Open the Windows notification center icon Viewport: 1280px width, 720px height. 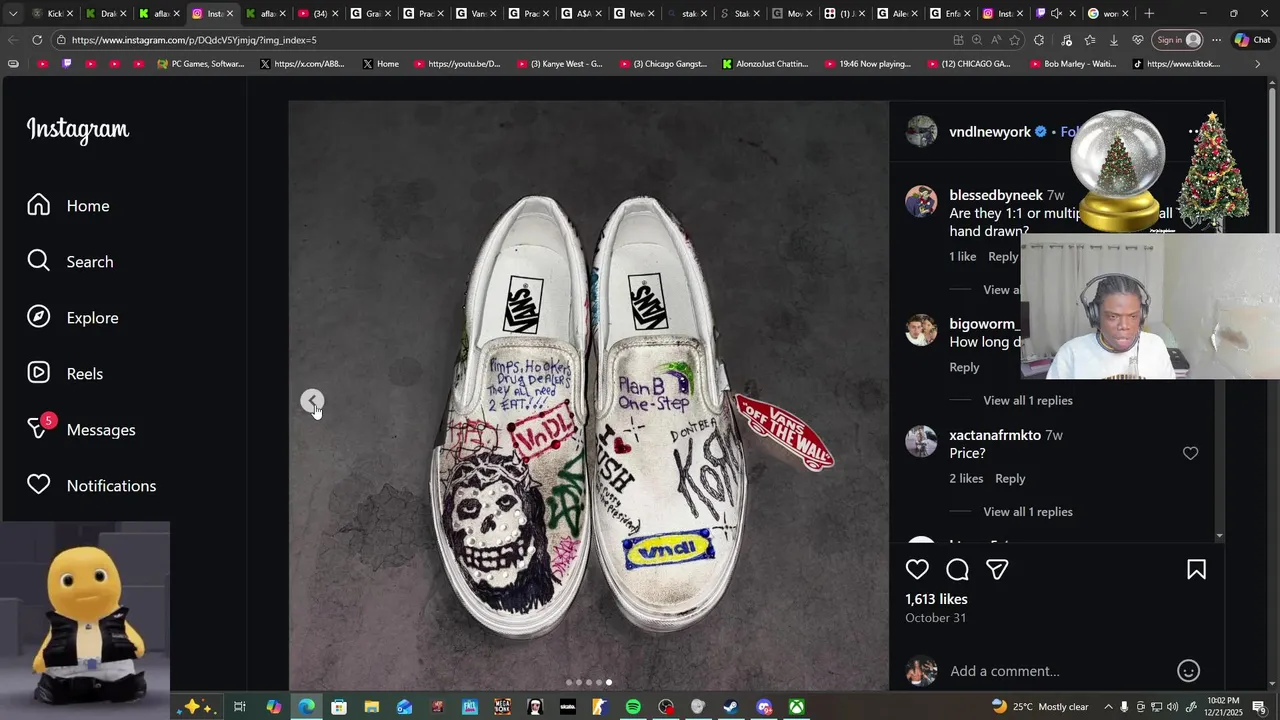point(1259,707)
